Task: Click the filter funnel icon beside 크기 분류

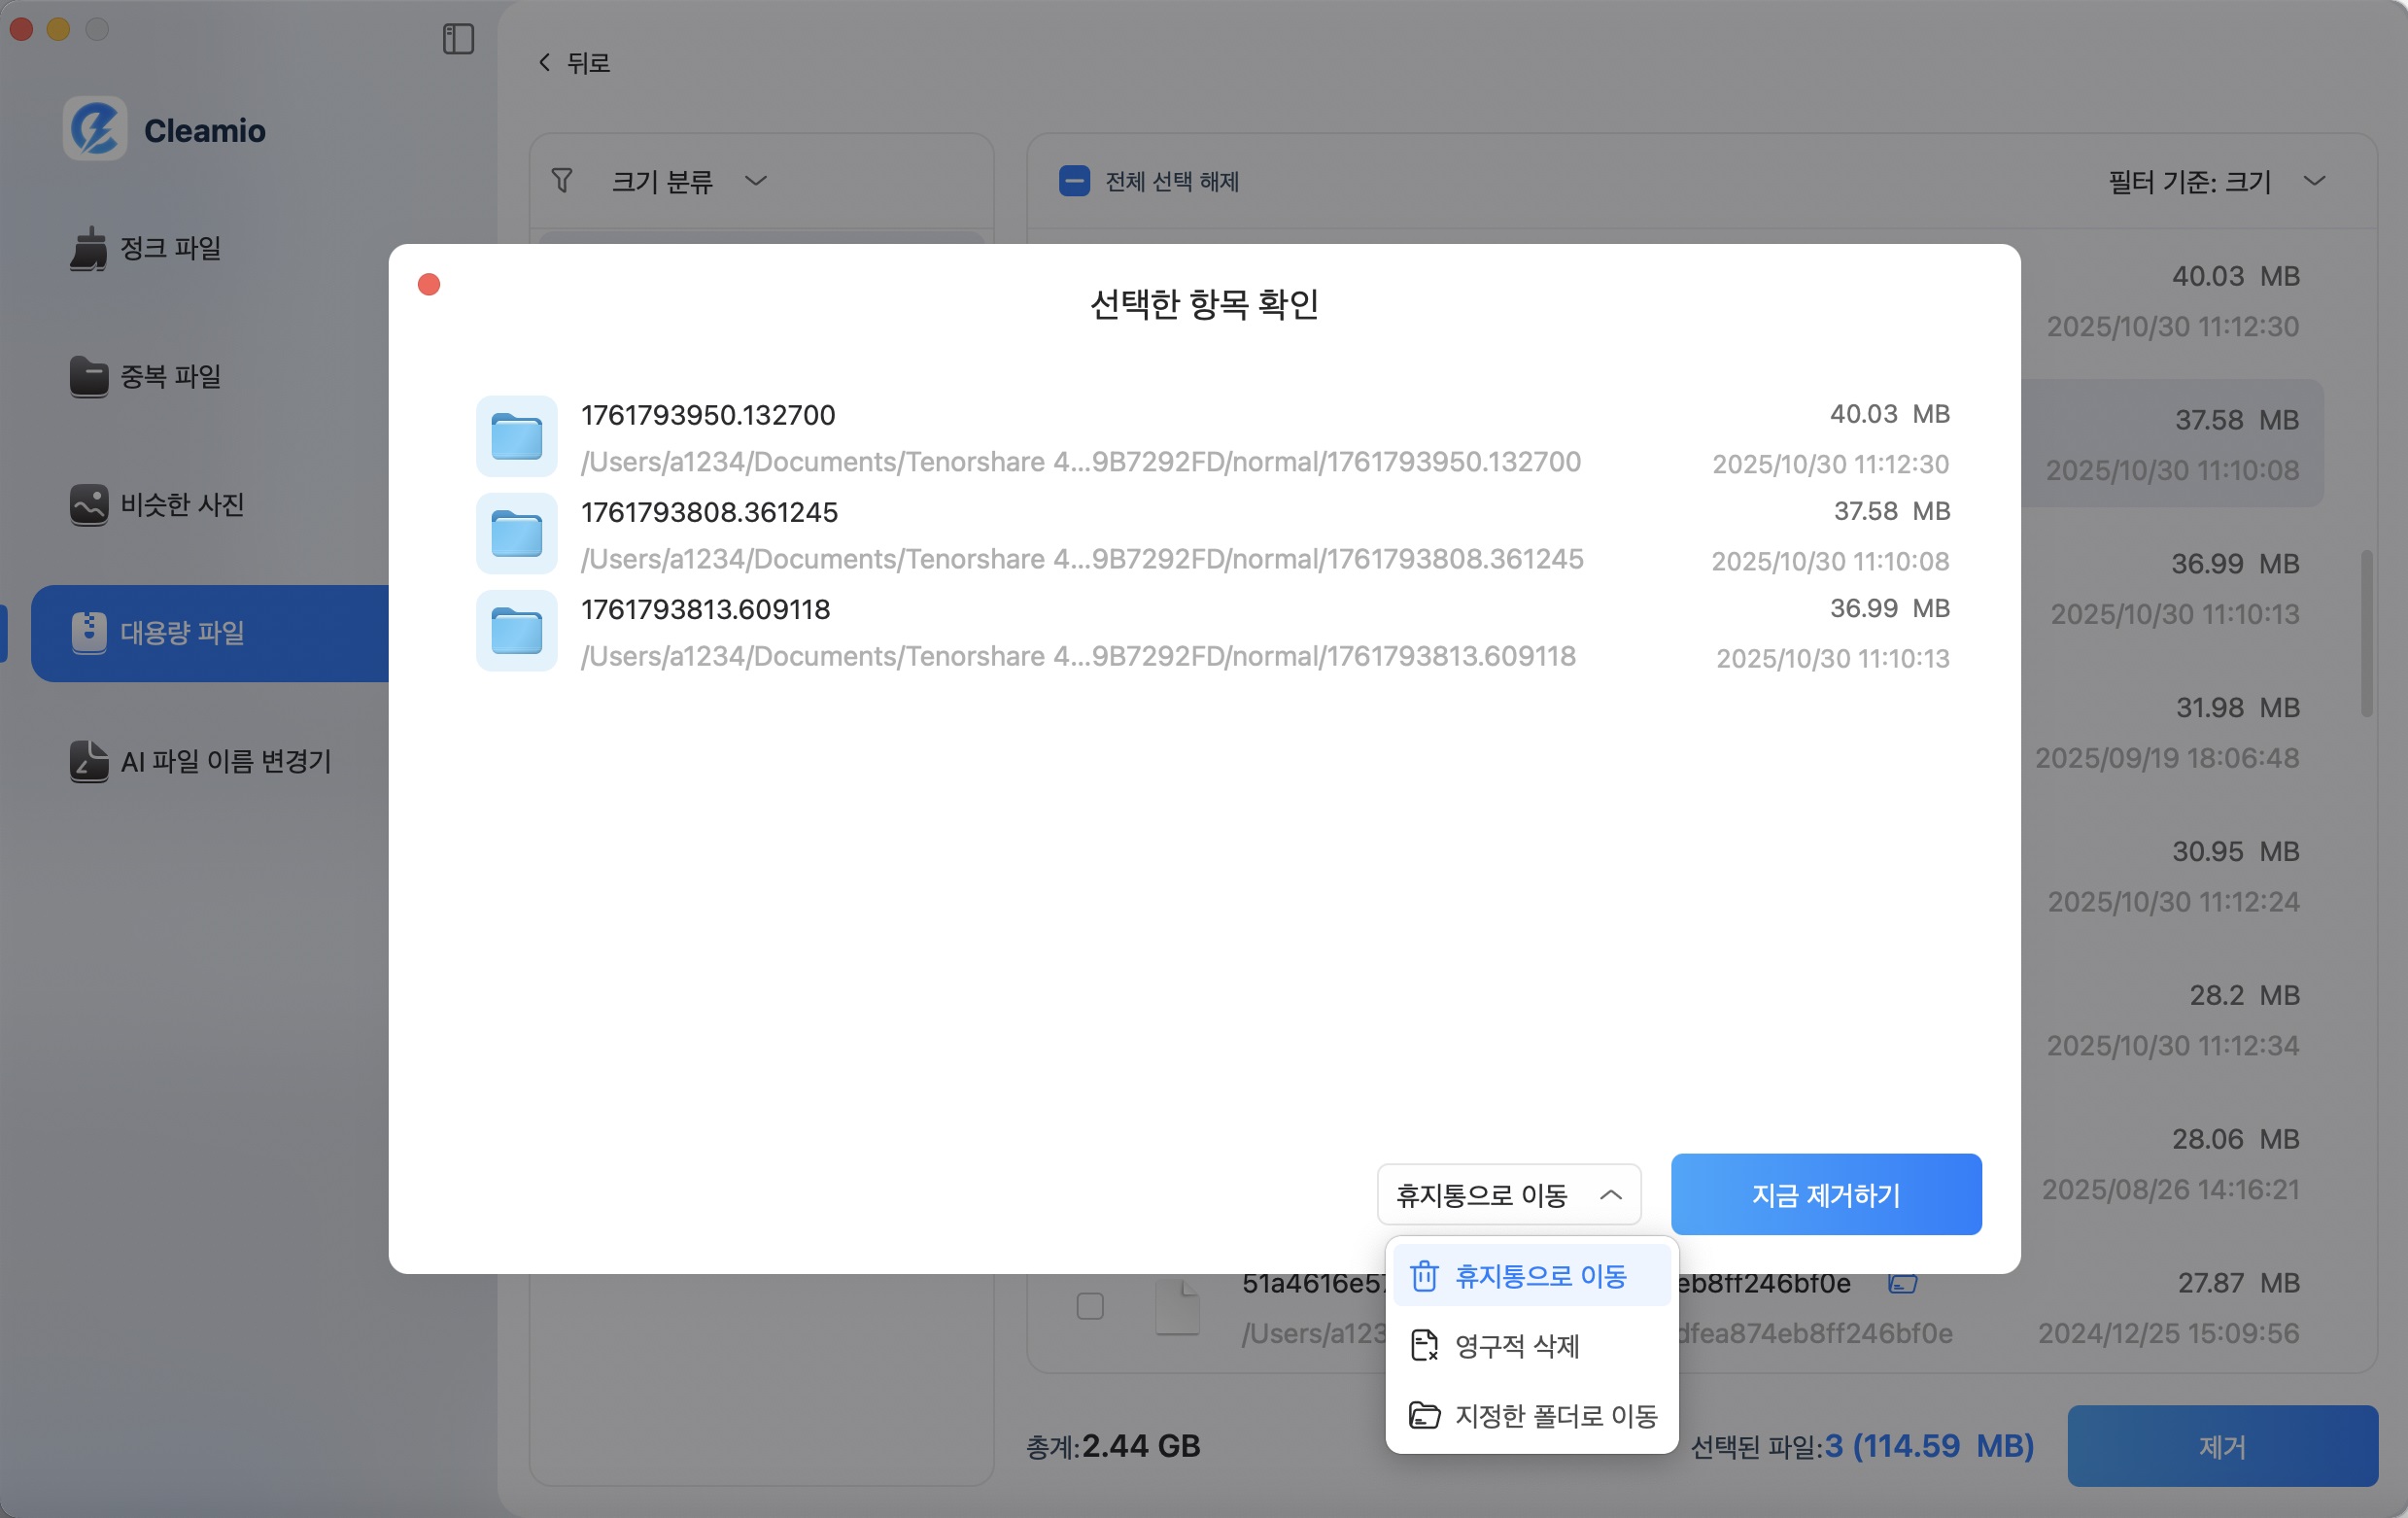Action: [x=563, y=181]
